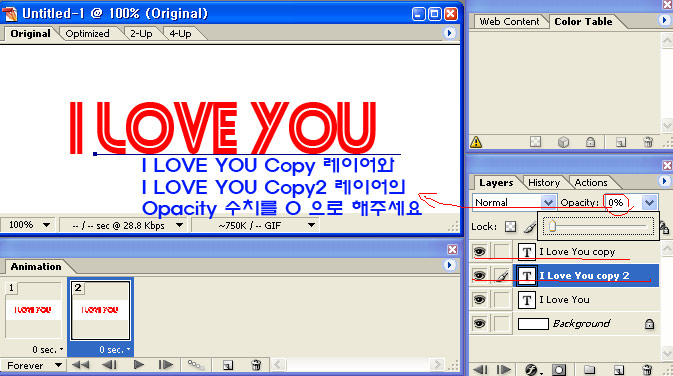673x376 pixels.
Task: Open the Opacity slider dropdown arrow
Action: pyautogui.click(x=649, y=202)
